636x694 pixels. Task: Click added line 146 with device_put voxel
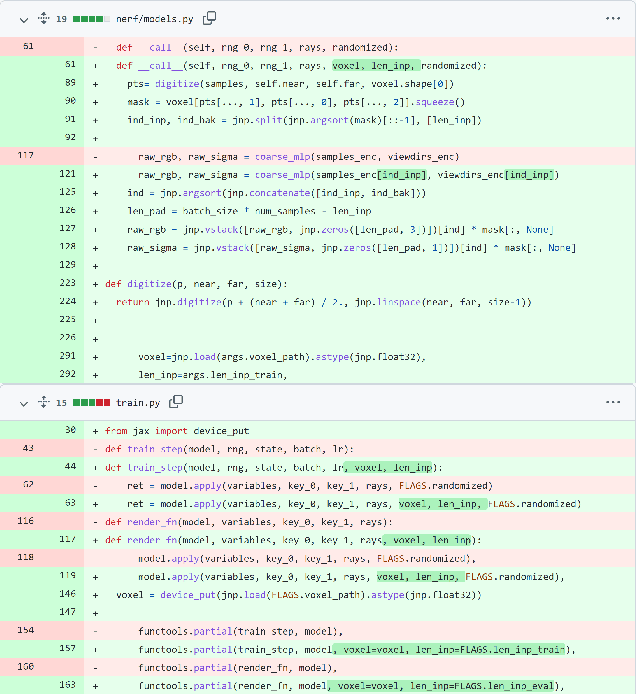point(70,594)
